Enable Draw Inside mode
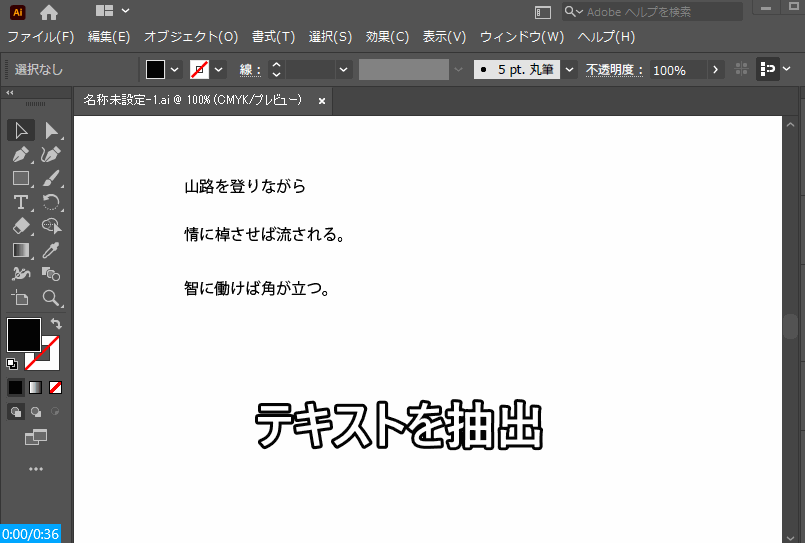Image resolution: width=805 pixels, height=543 pixels. pos(55,412)
